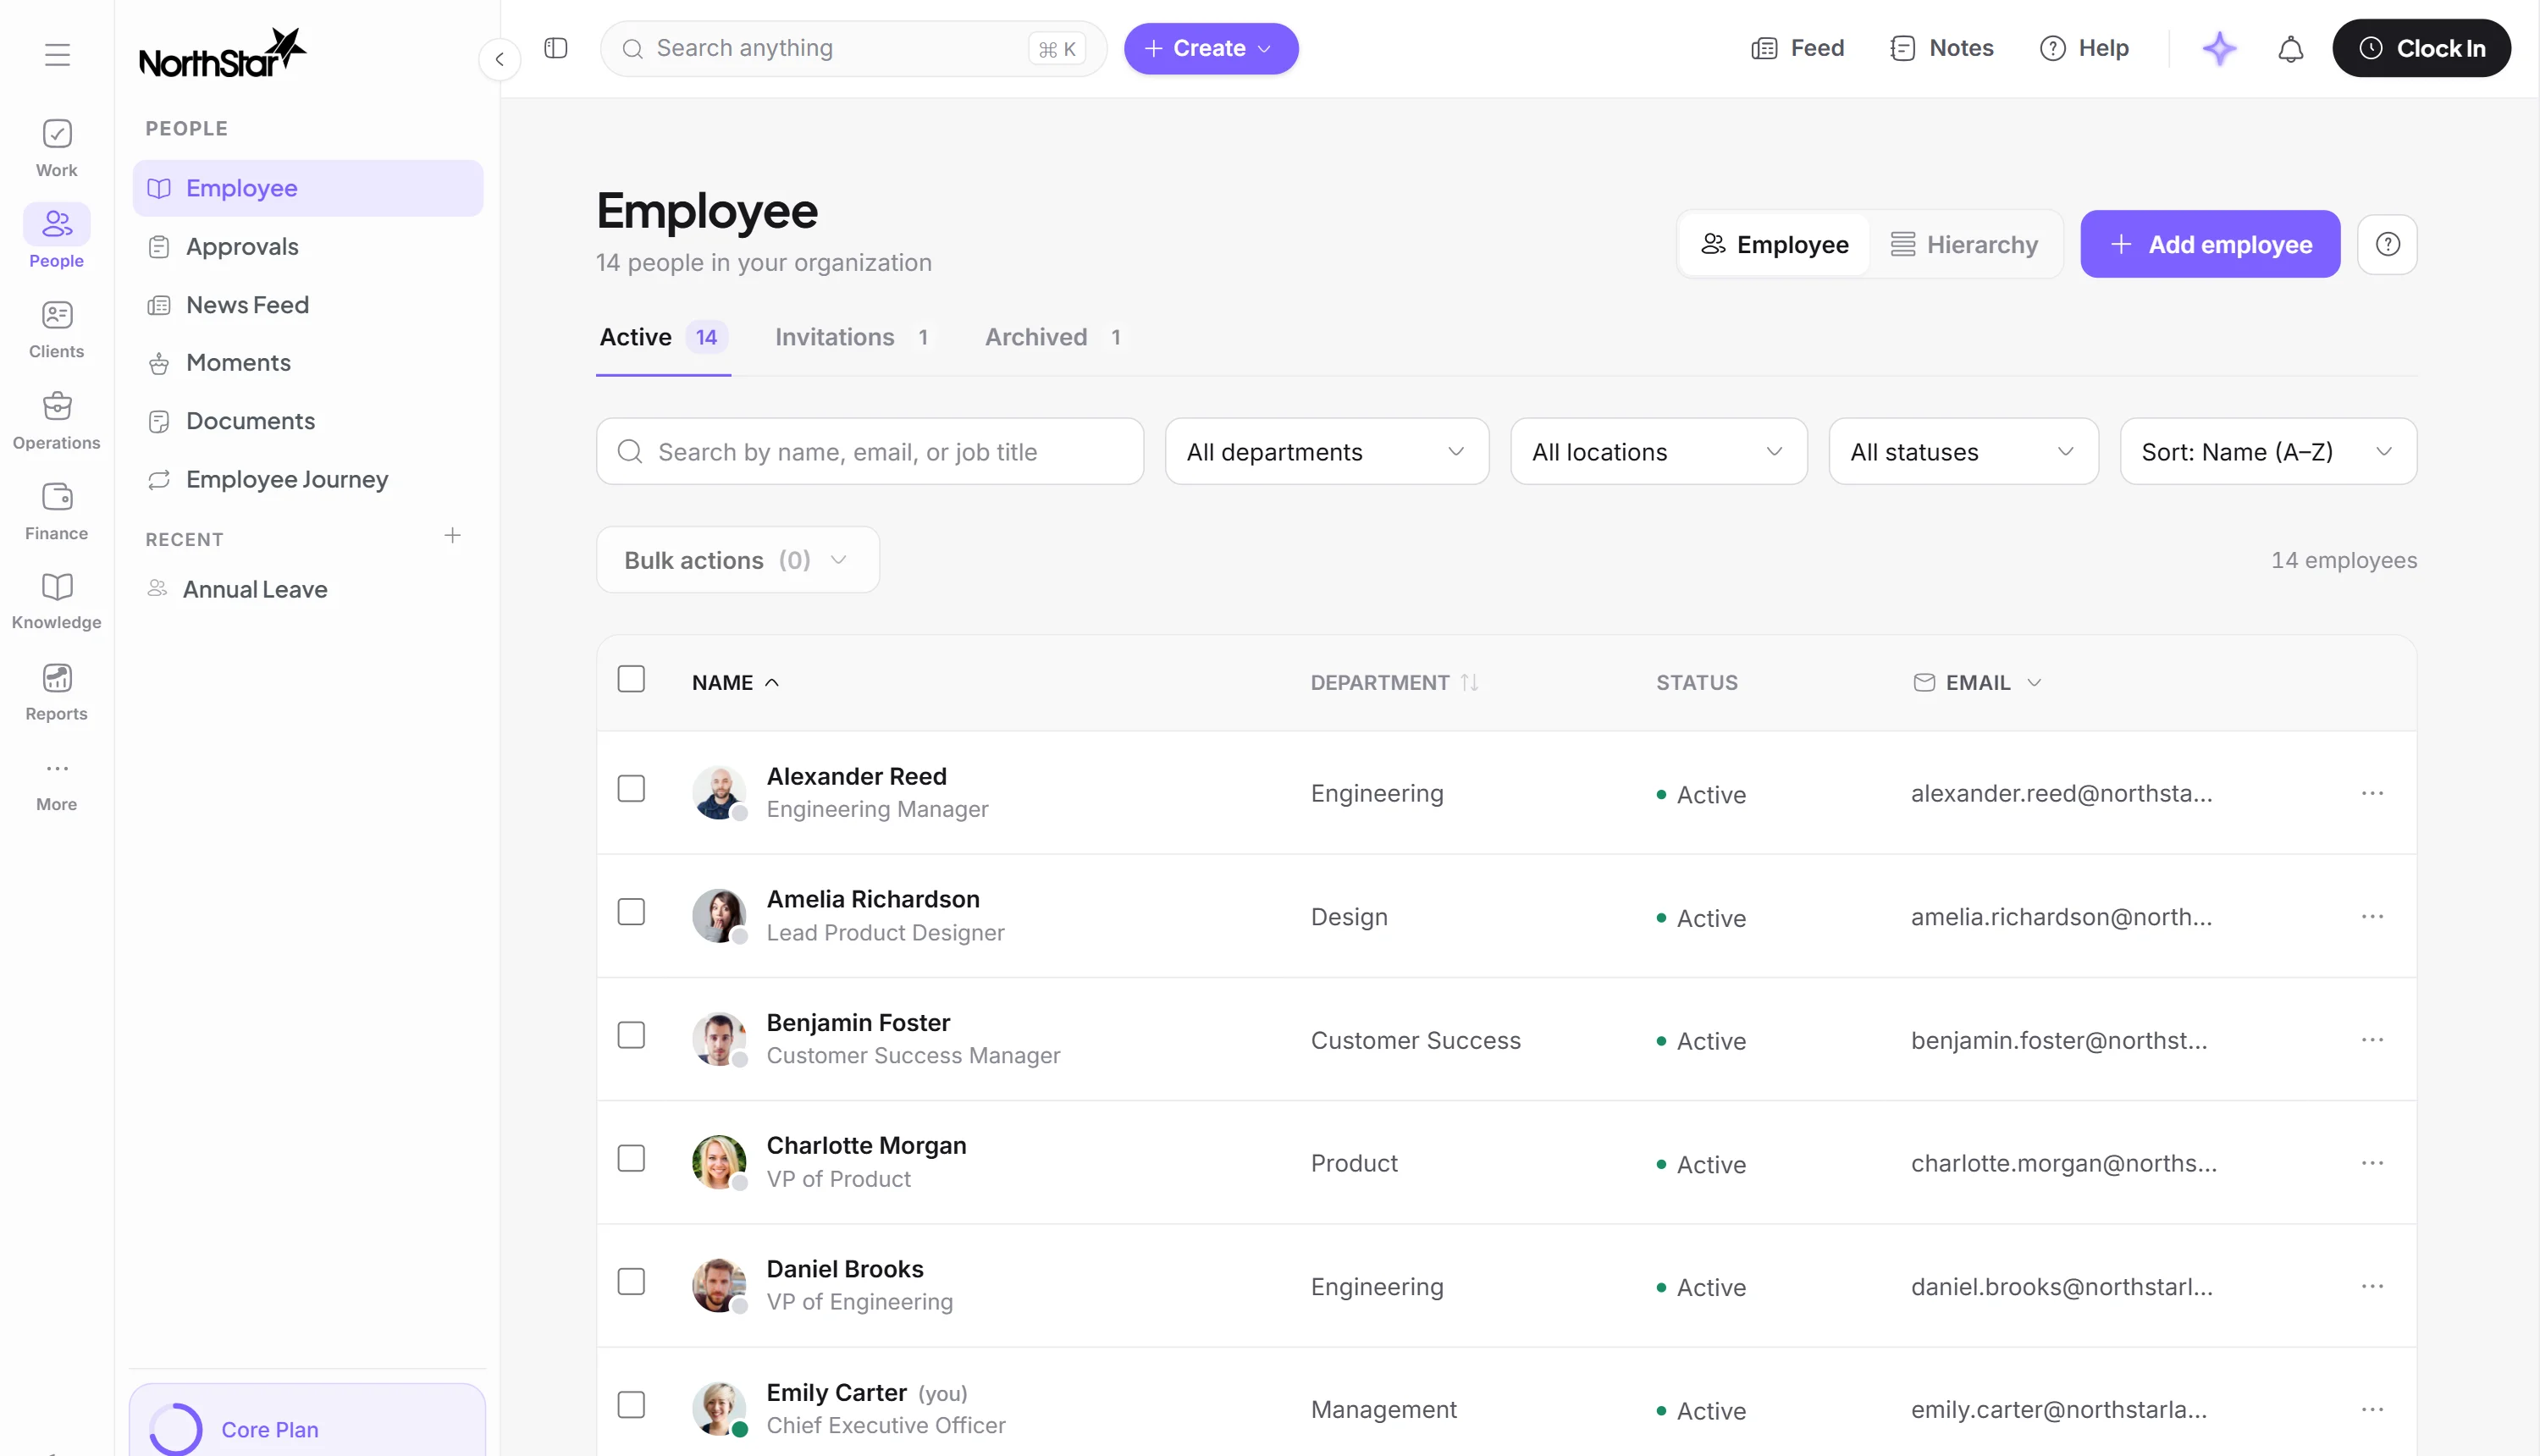Viewport: 2540px width, 1456px height.
Task: Collapse the sidebar with the arrow button
Action: point(499,59)
